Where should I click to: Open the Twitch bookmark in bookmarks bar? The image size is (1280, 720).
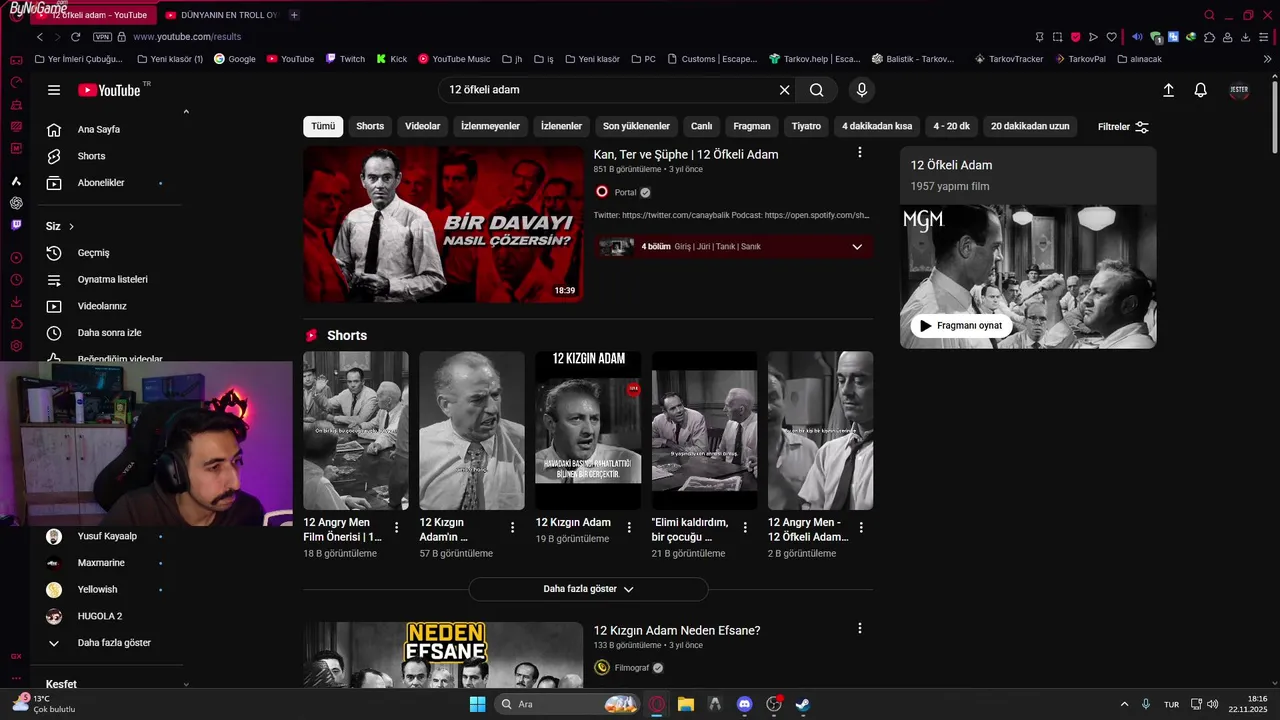[x=345, y=59]
